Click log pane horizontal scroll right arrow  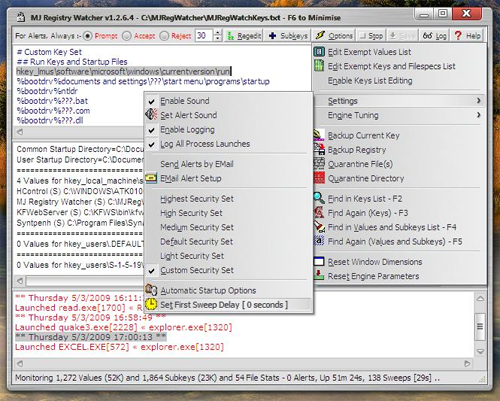point(467,363)
